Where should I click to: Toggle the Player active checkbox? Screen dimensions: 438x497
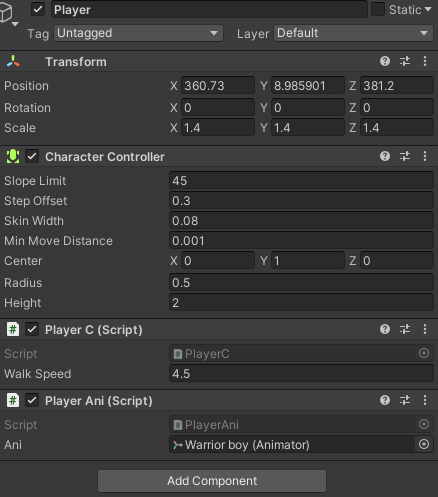pos(38,9)
